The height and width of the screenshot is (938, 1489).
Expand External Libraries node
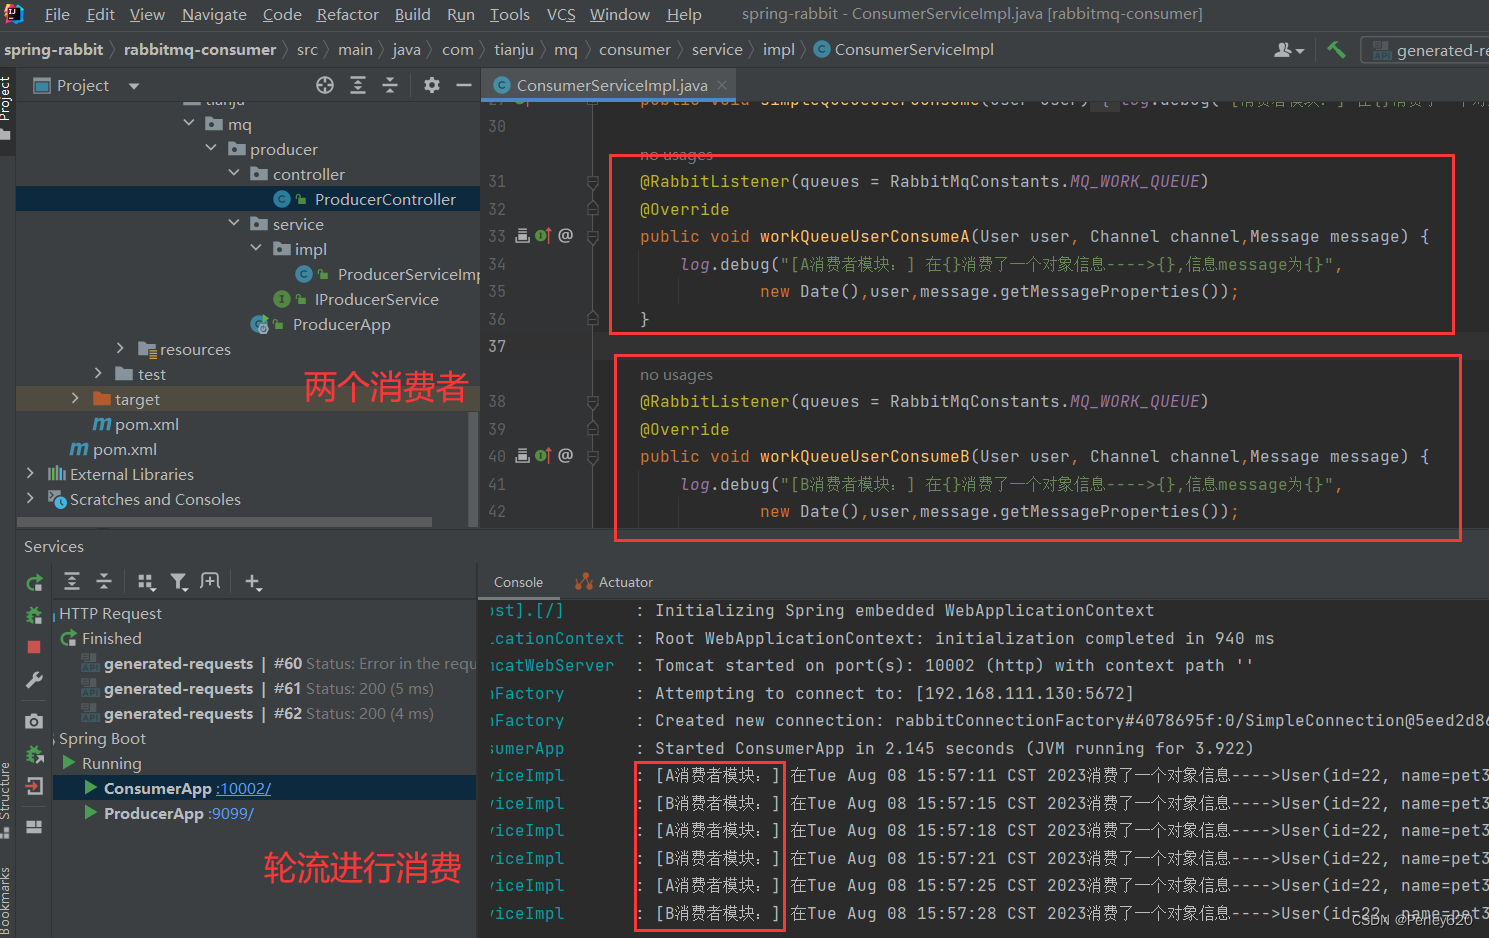point(30,473)
